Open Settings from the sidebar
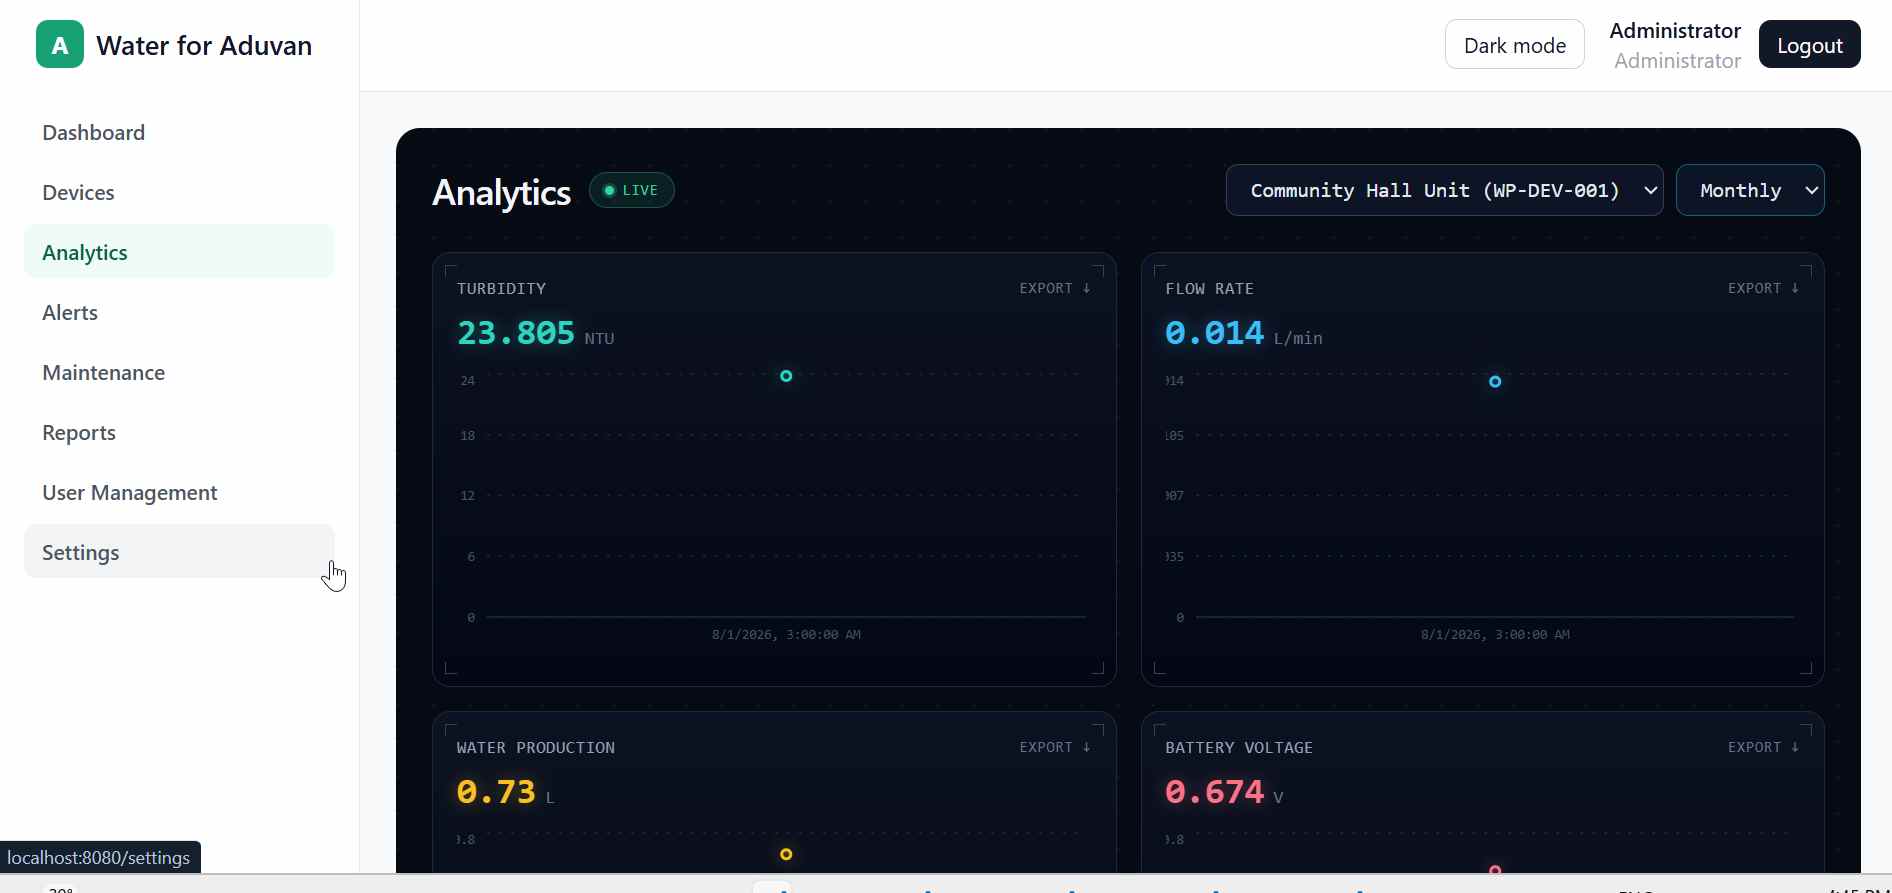The image size is (1892, 893). click(179, 552)
